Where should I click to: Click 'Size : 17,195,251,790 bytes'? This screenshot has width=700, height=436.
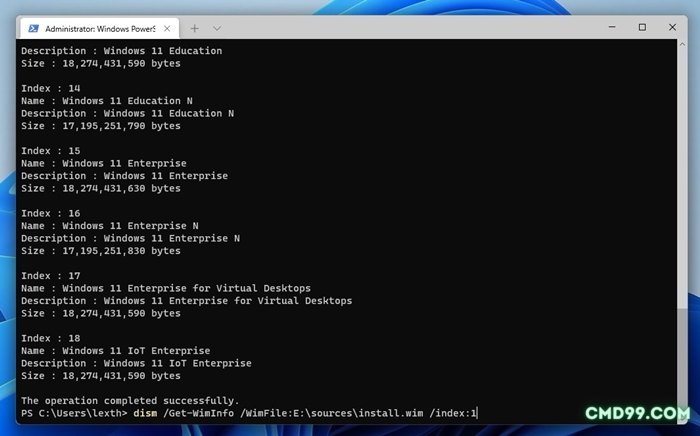101,126
